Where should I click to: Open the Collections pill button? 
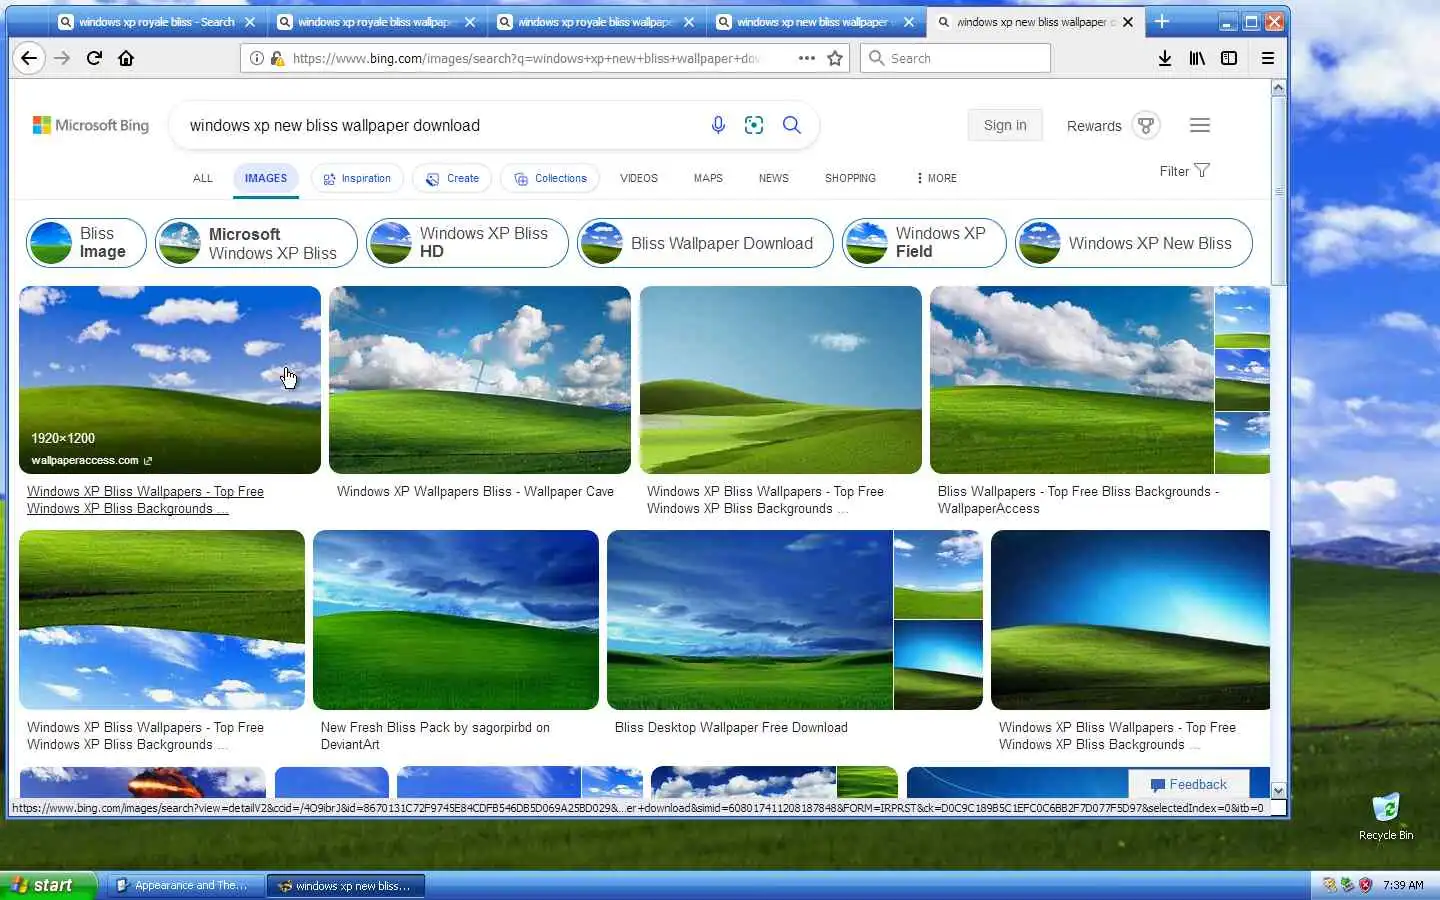click(x=550, y=178)
